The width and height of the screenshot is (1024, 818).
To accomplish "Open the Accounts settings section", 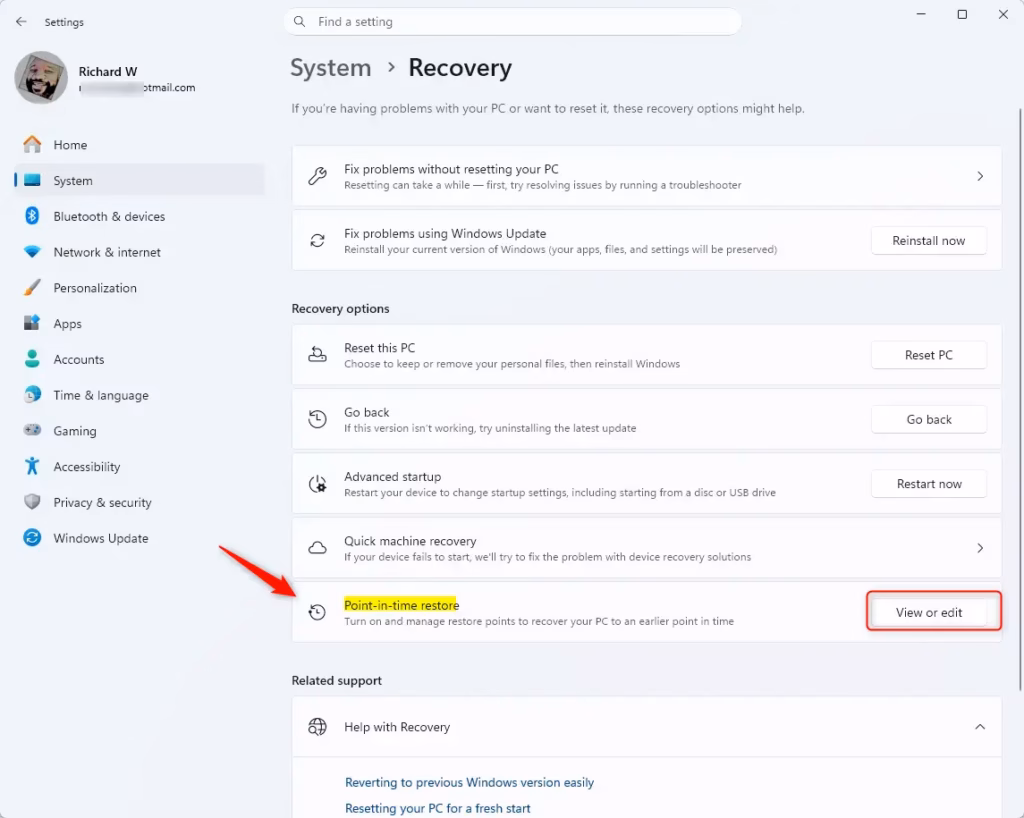I will click(140, 360).
